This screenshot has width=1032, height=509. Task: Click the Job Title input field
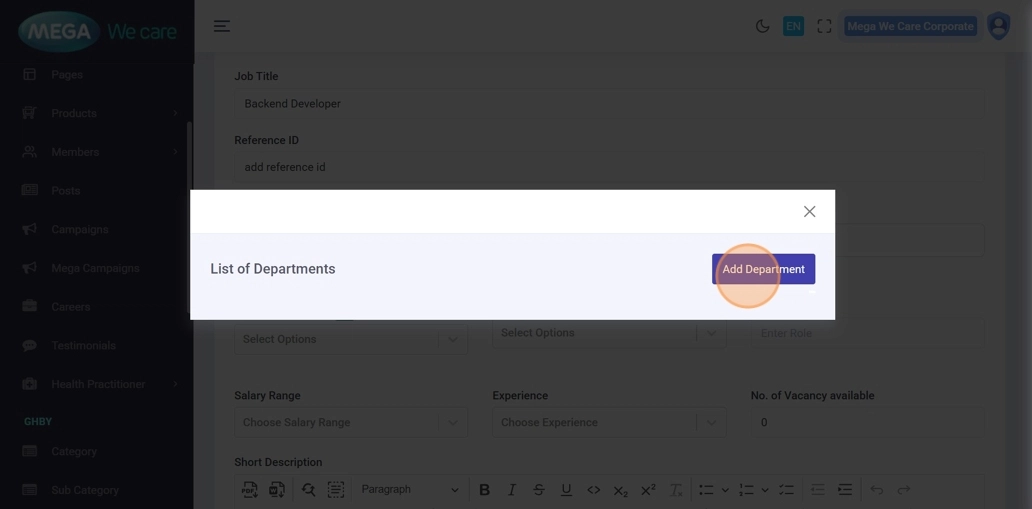coord(608,104)
